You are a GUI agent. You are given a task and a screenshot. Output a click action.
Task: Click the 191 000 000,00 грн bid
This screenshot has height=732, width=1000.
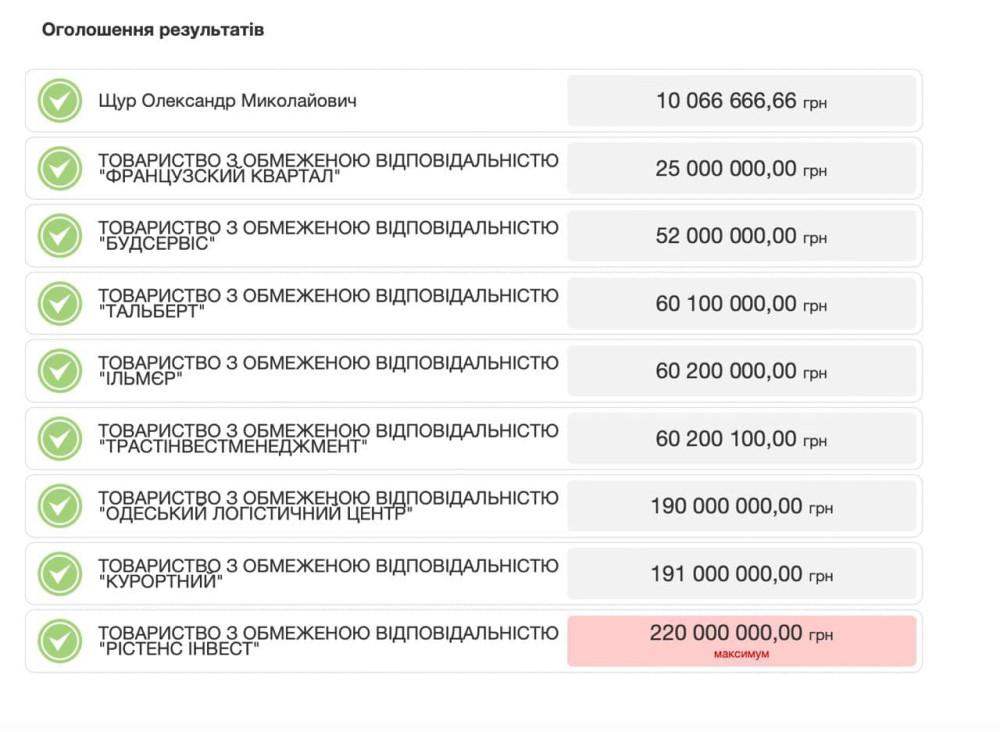click(741, 574)
